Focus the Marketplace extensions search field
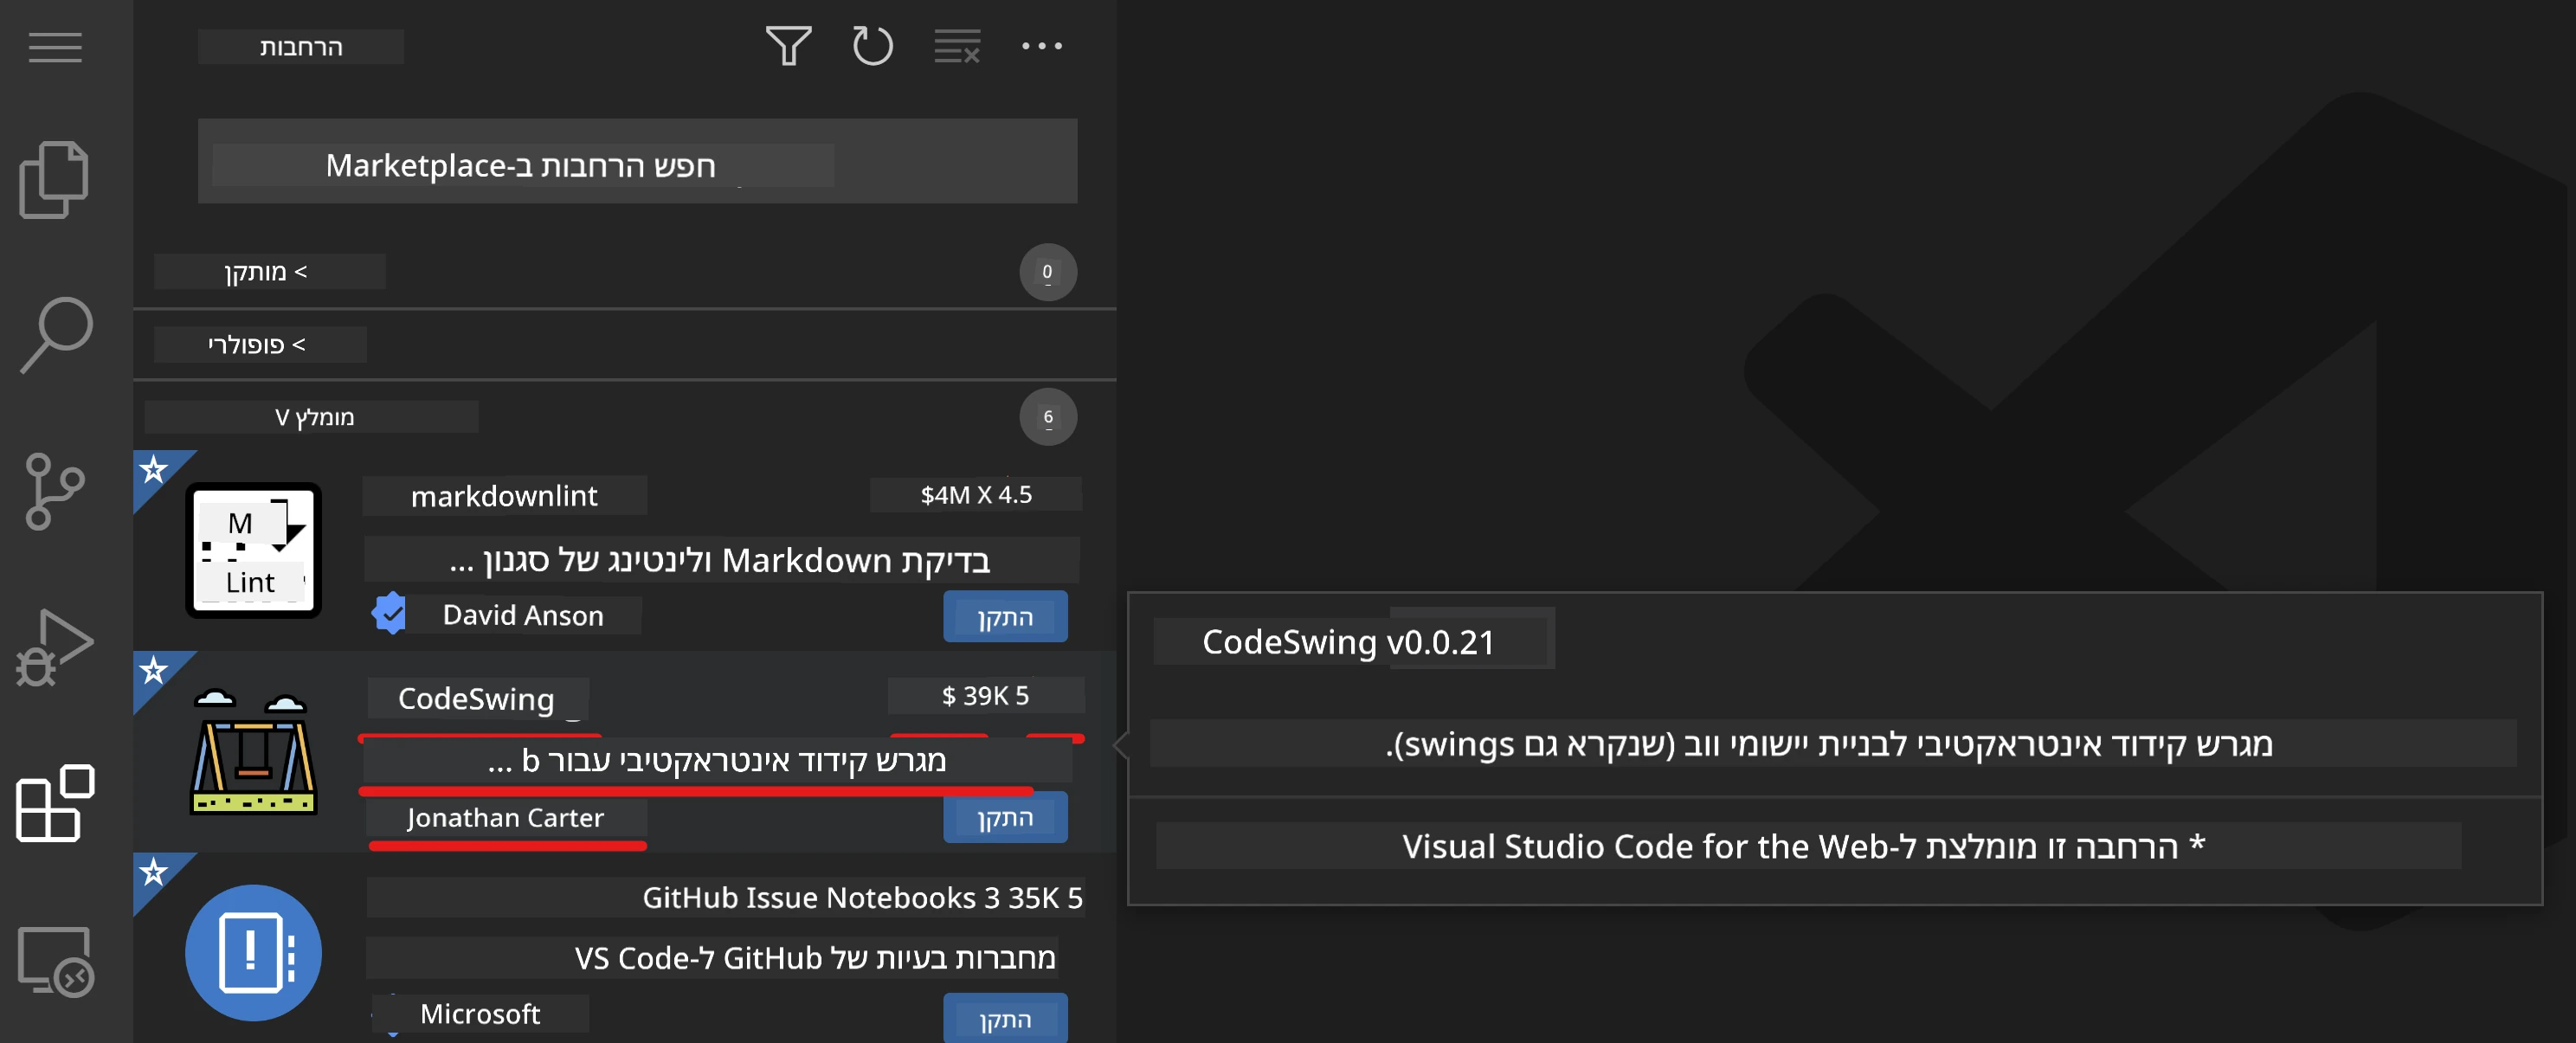 click(x=637, y=162)
